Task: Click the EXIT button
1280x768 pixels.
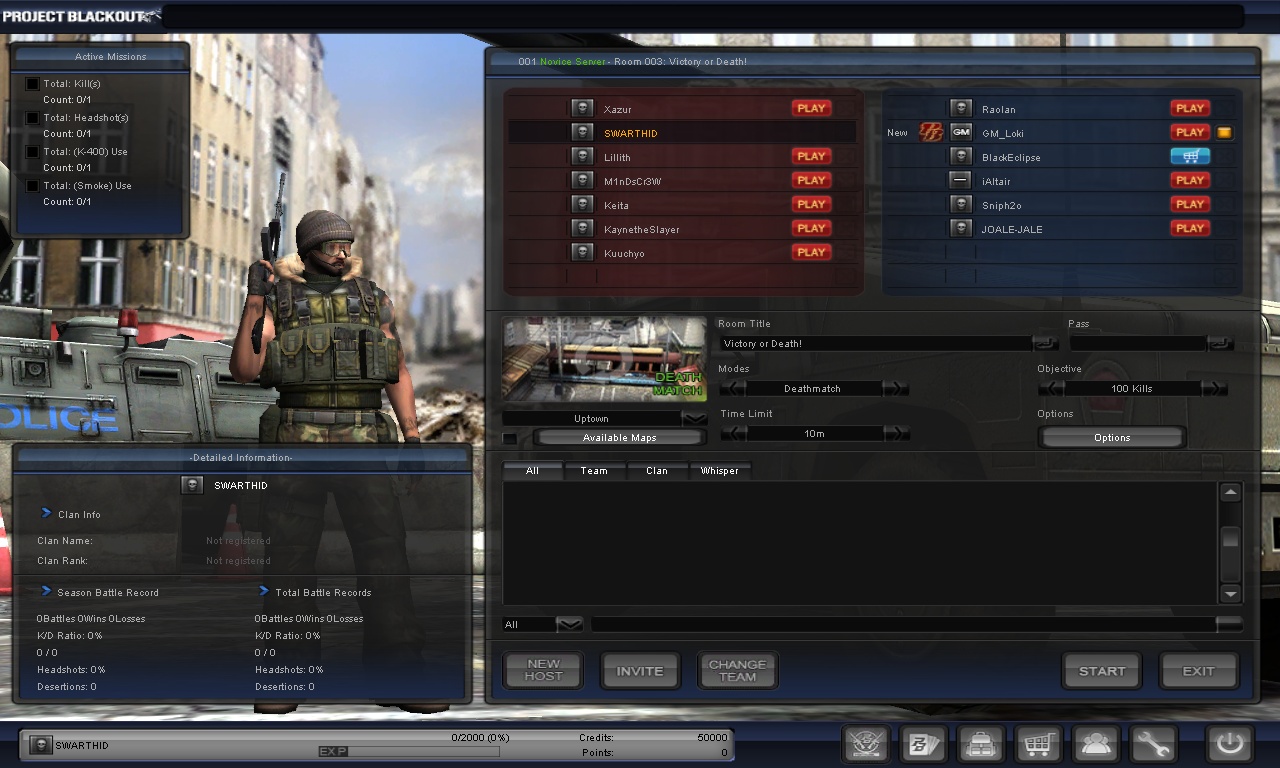Action: pyautogui.click(x=1199, y=670)
